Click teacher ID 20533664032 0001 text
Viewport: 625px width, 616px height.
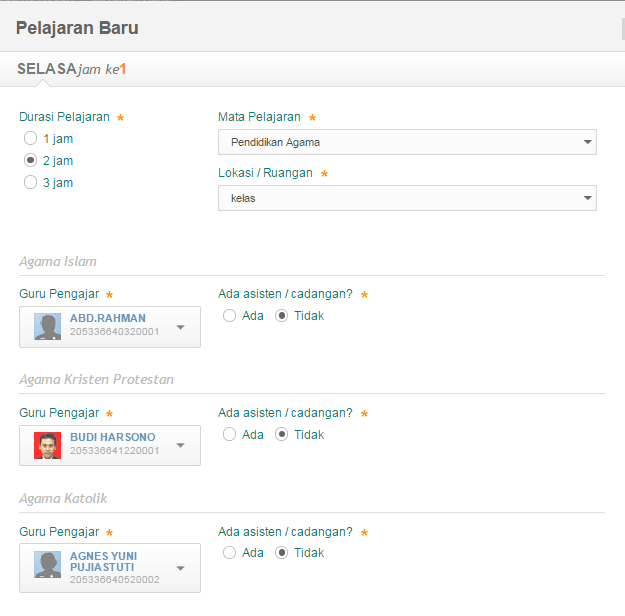point(115,332)
